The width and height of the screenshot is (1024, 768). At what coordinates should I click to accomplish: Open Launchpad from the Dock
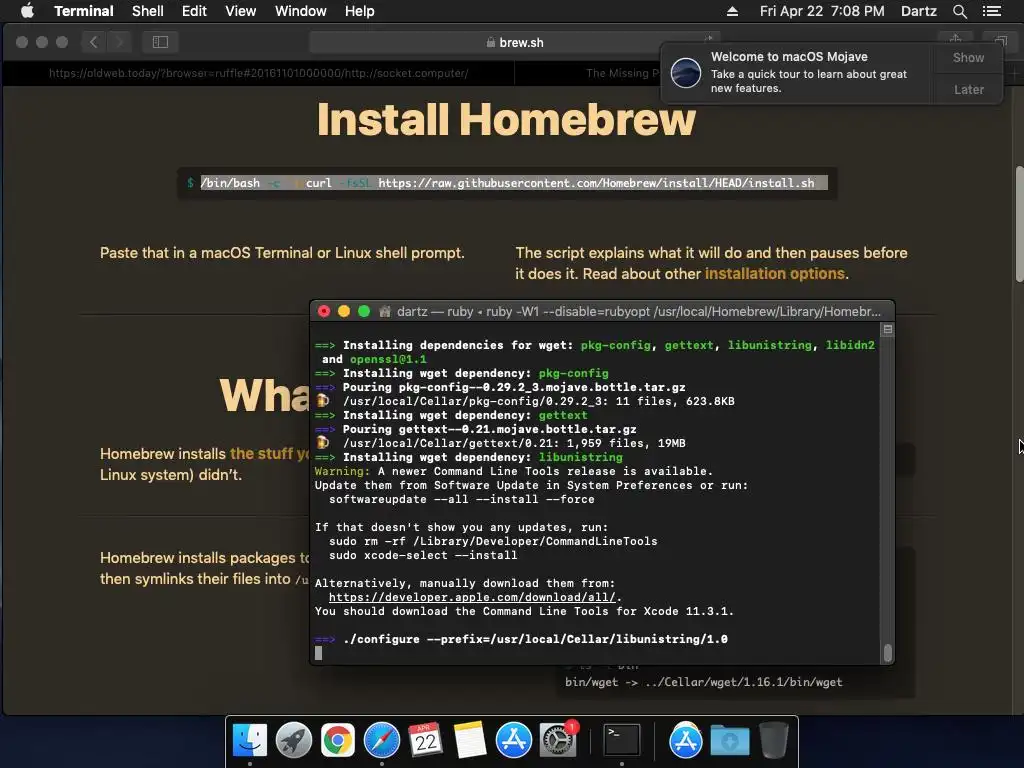tap(294, 741)
